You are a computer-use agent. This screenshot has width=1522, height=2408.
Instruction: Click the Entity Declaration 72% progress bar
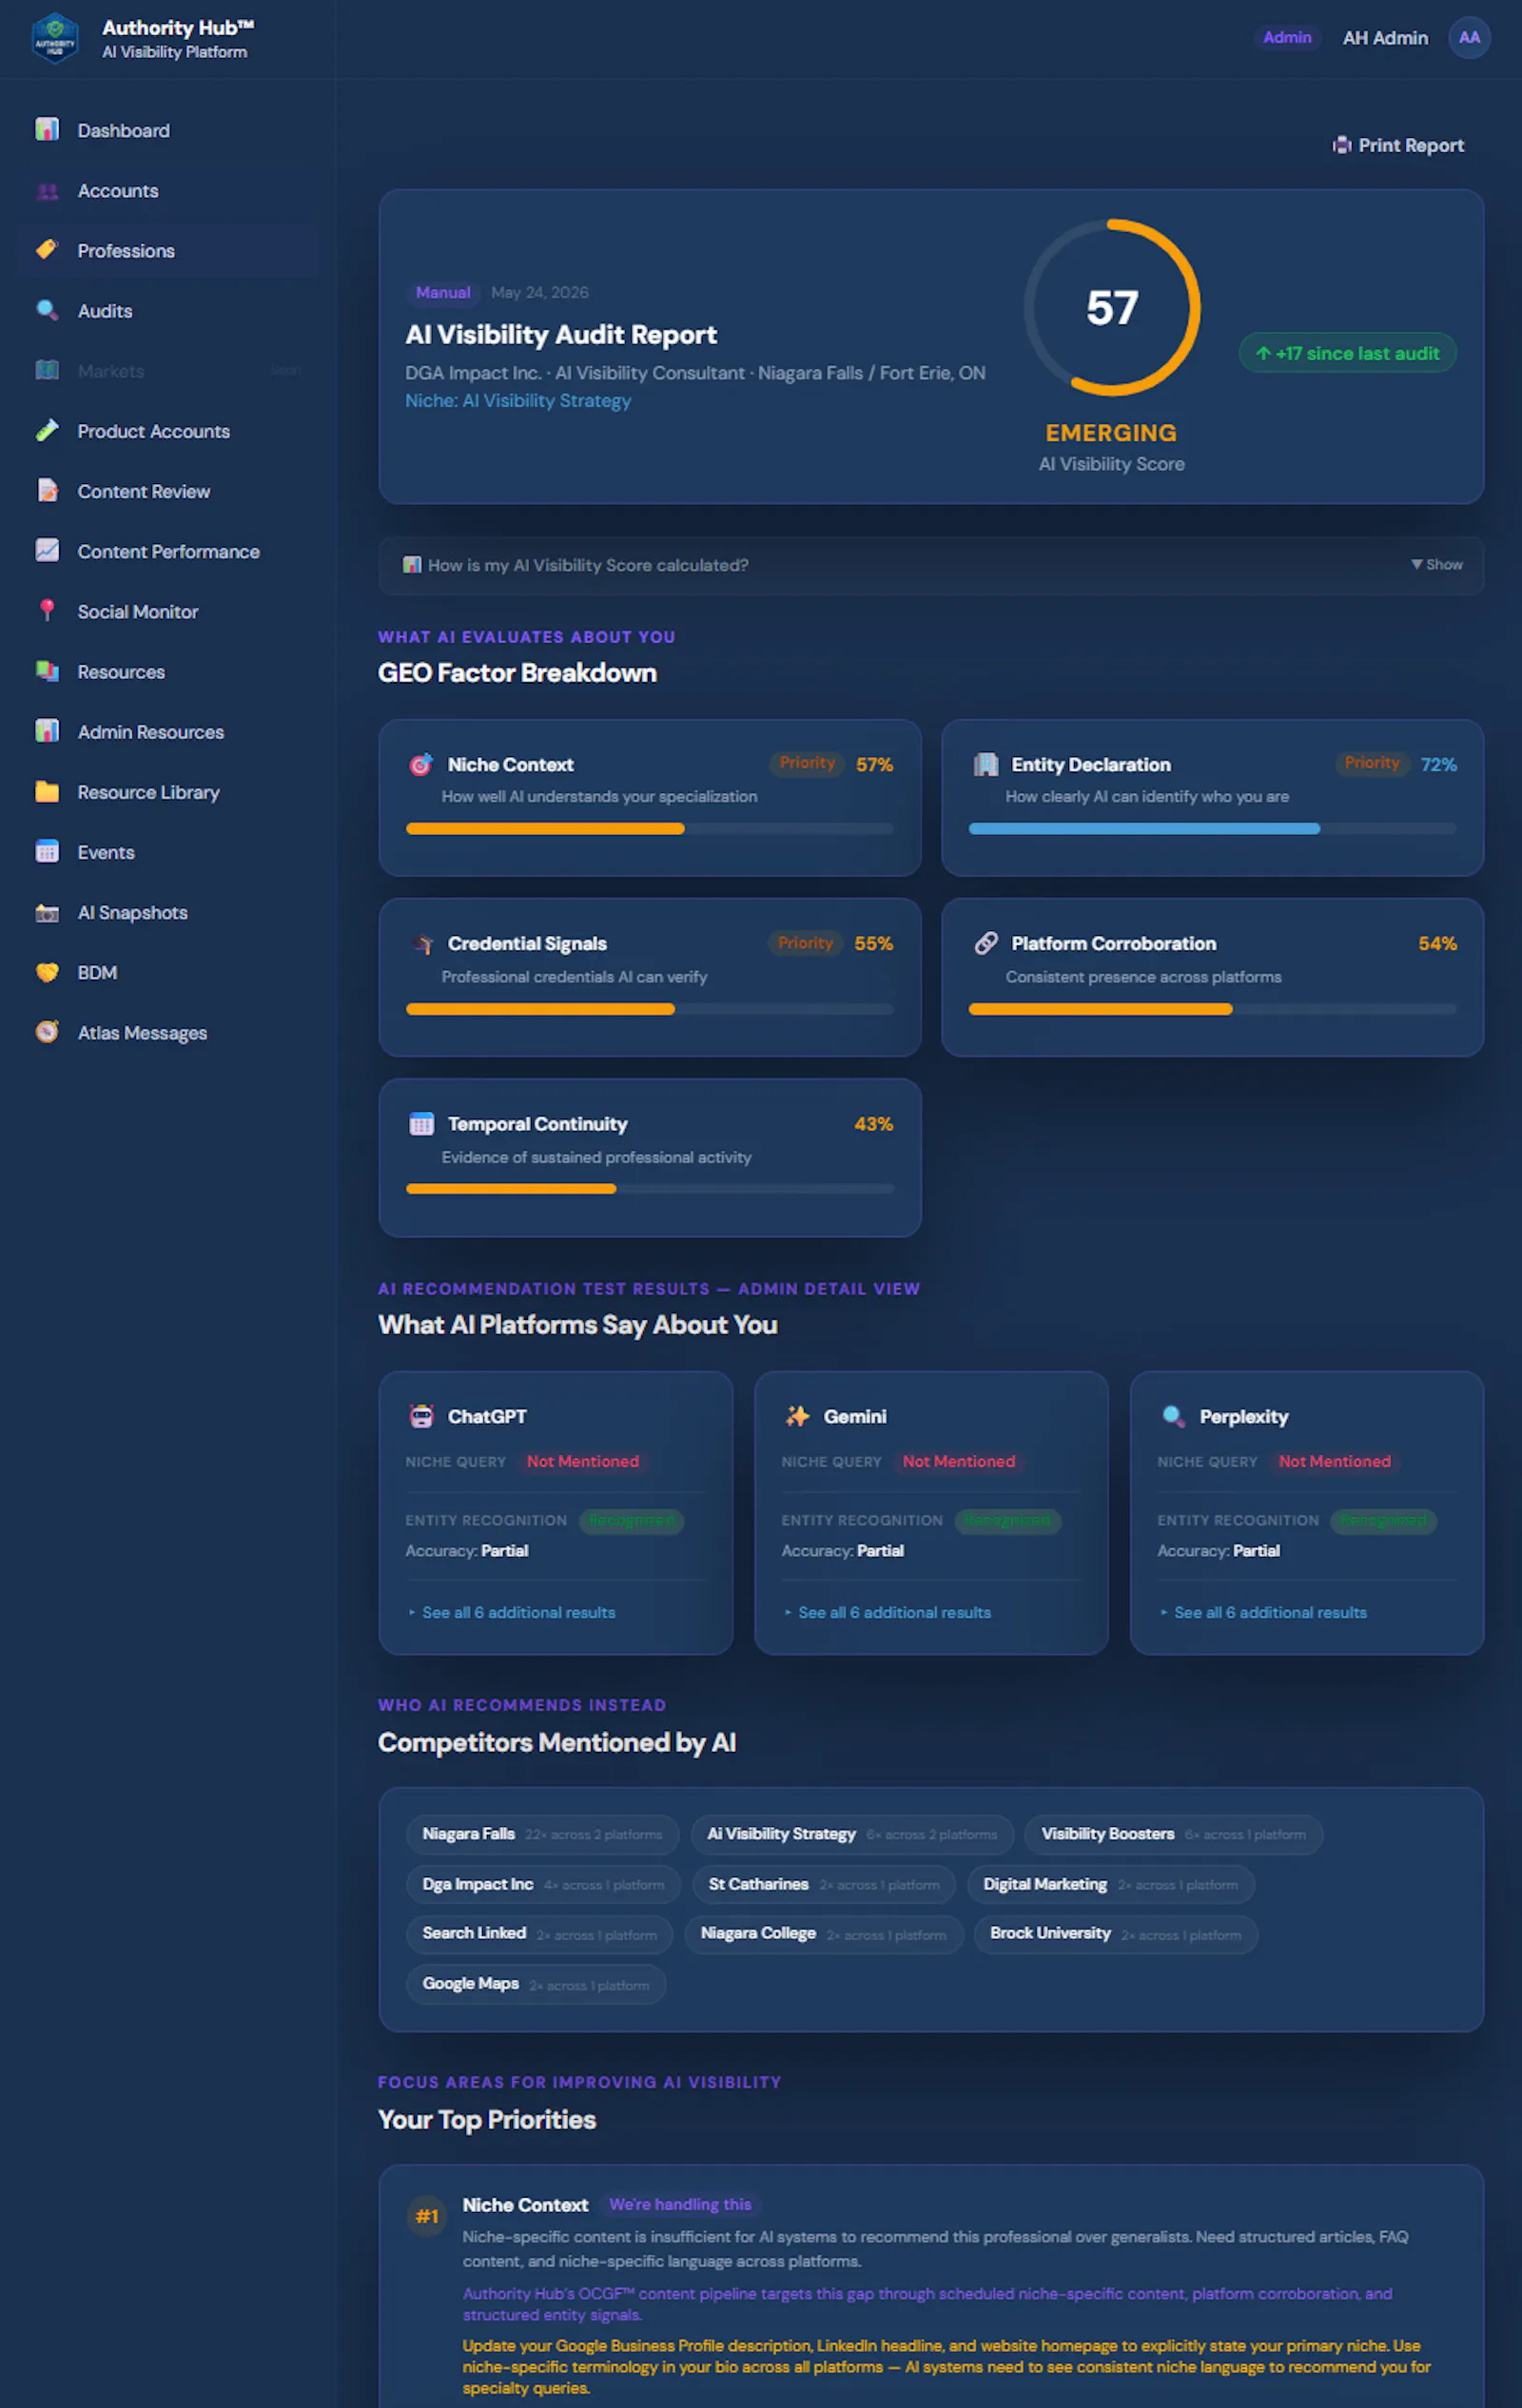coord(1212,828)
